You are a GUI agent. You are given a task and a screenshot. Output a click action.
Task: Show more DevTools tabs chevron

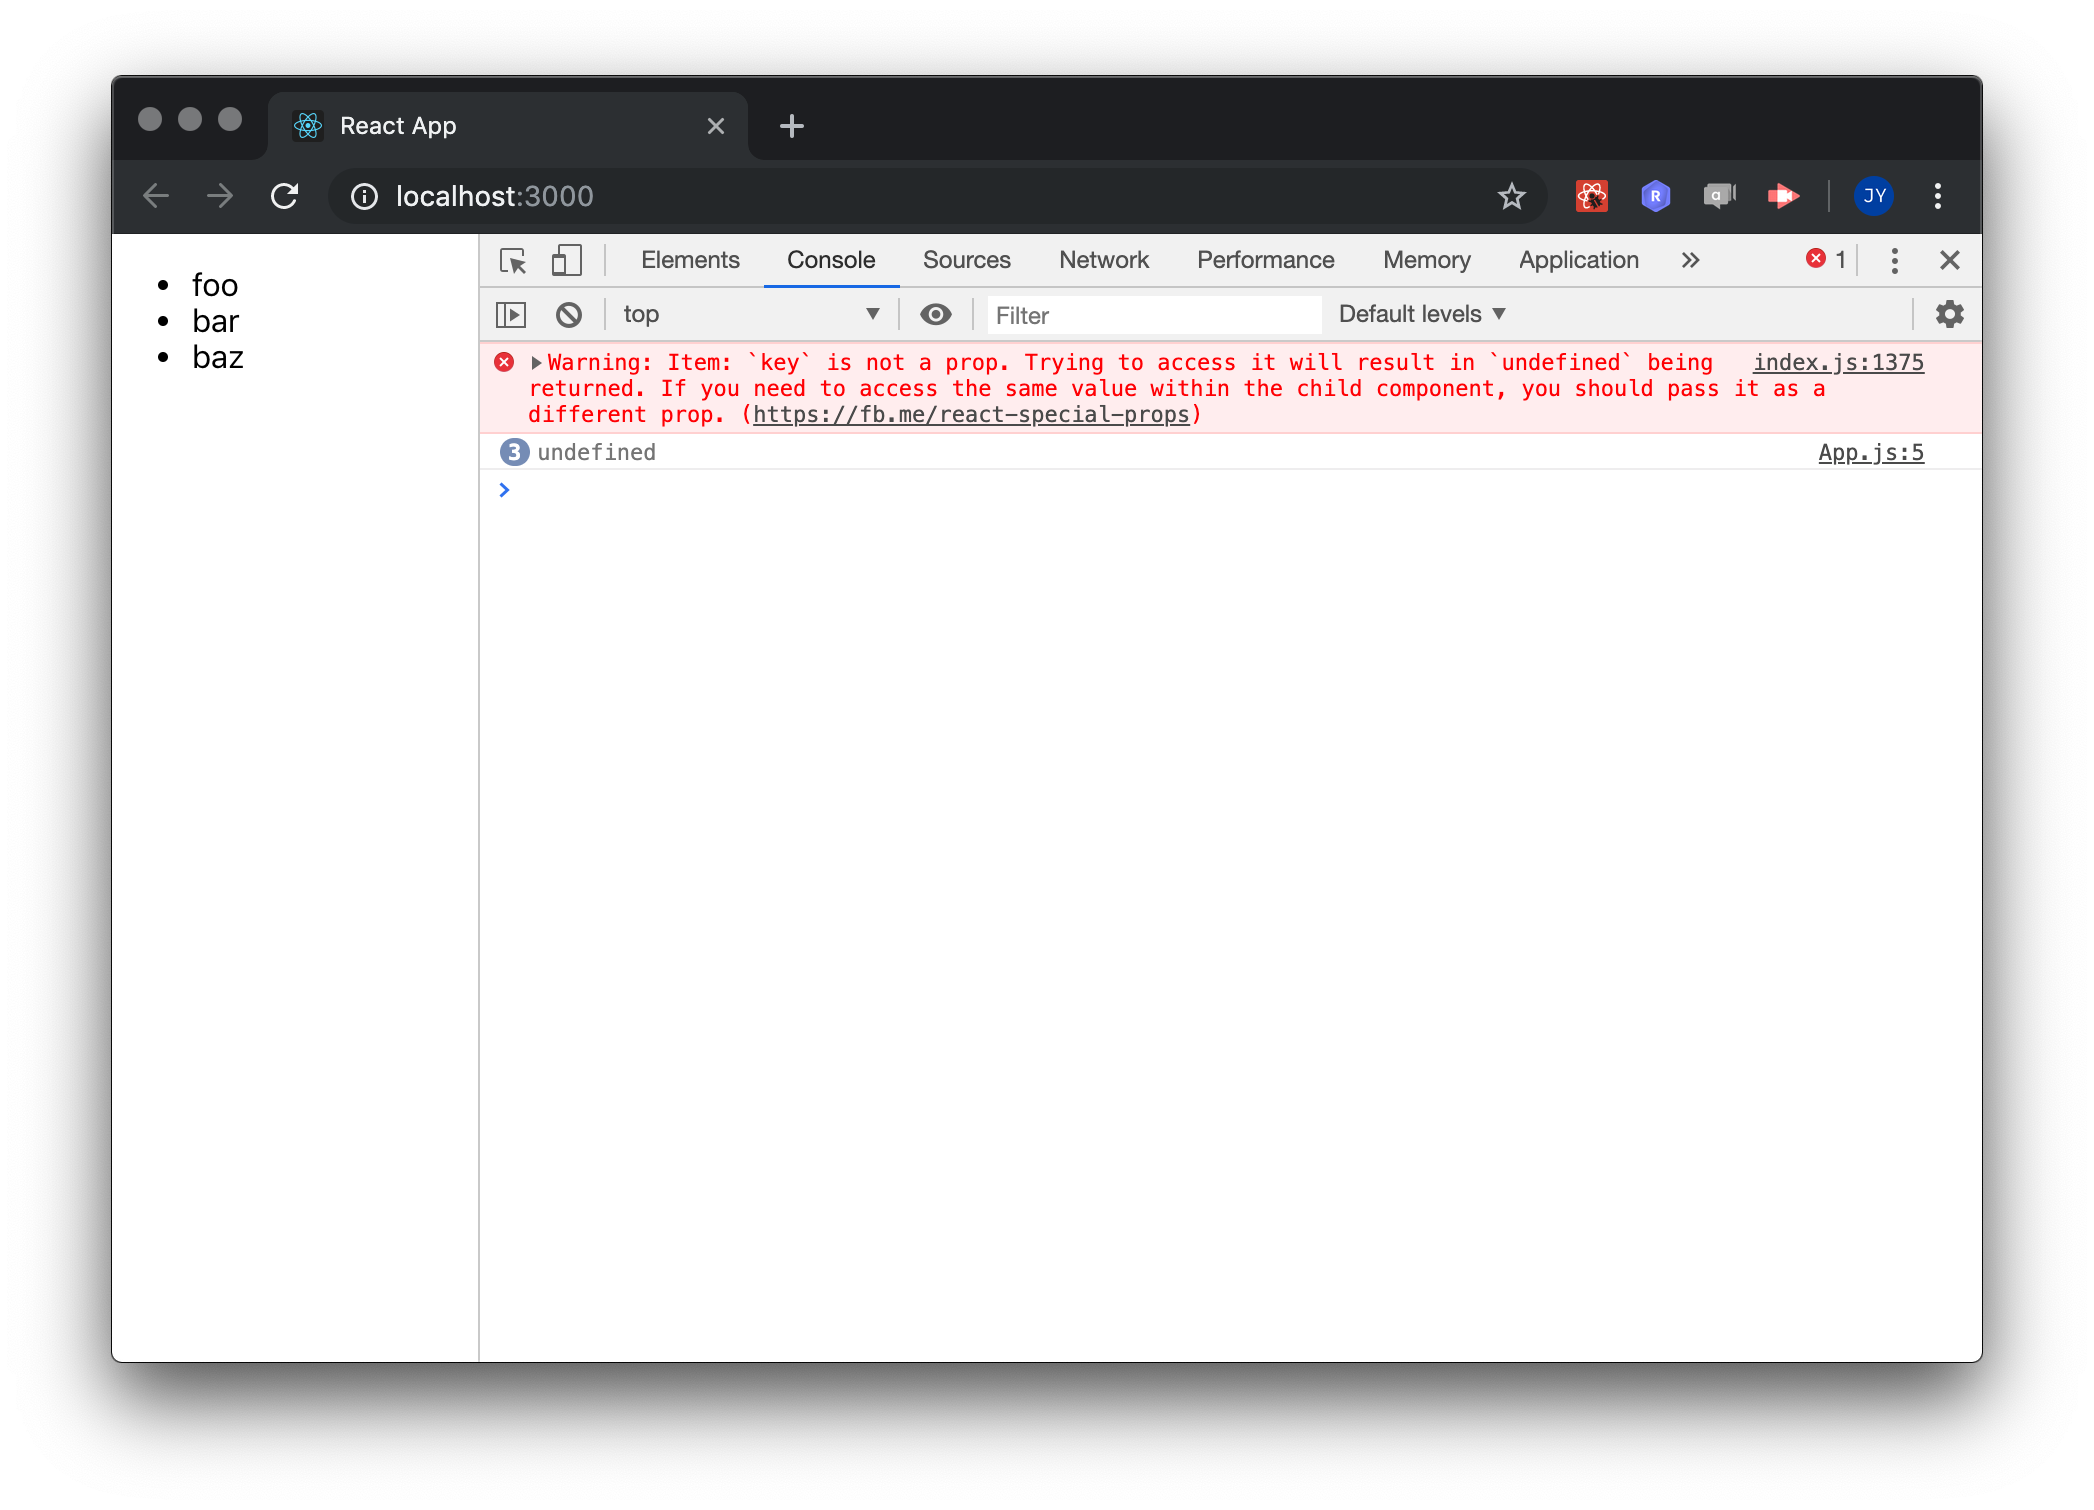[x=1690, y=261]
